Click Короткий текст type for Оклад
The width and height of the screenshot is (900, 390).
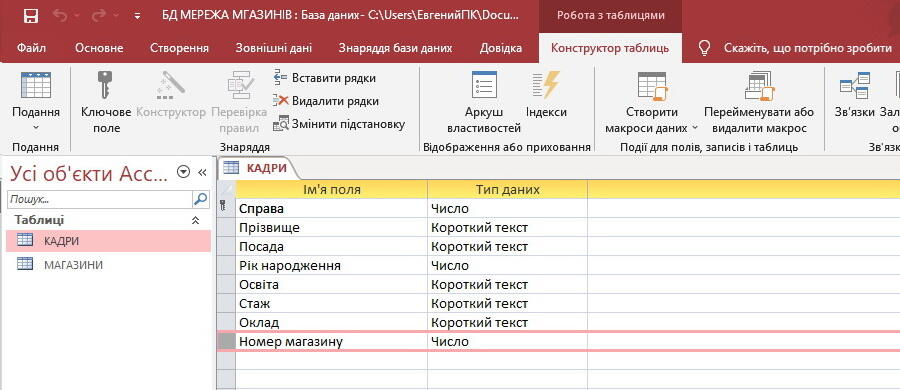click(x=507, y=322)
